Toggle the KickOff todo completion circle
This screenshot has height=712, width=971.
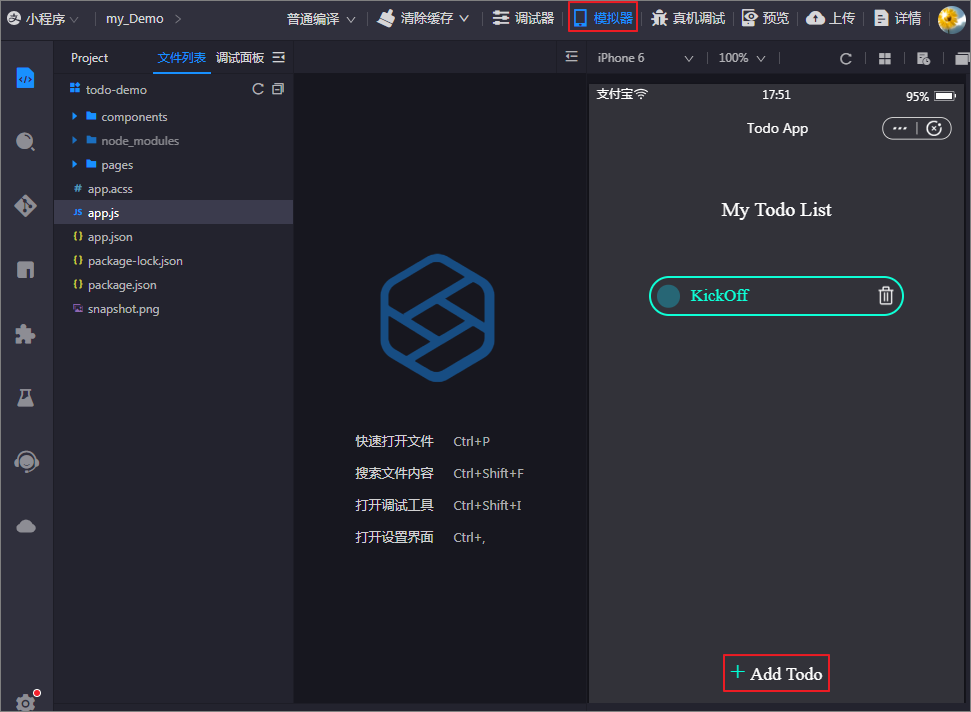[668, 296]
